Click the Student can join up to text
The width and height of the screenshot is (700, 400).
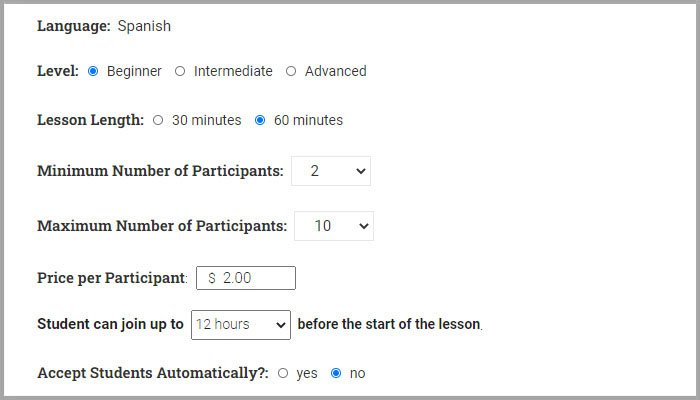point(110,324)
